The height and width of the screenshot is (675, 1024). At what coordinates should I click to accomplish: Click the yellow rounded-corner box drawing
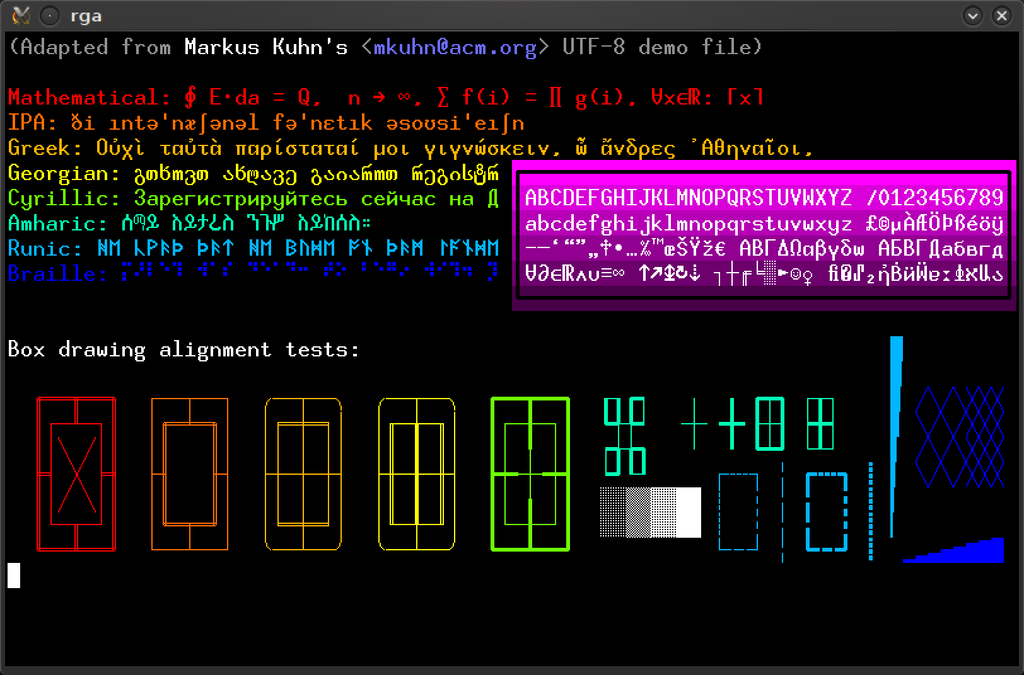[417, 474]
